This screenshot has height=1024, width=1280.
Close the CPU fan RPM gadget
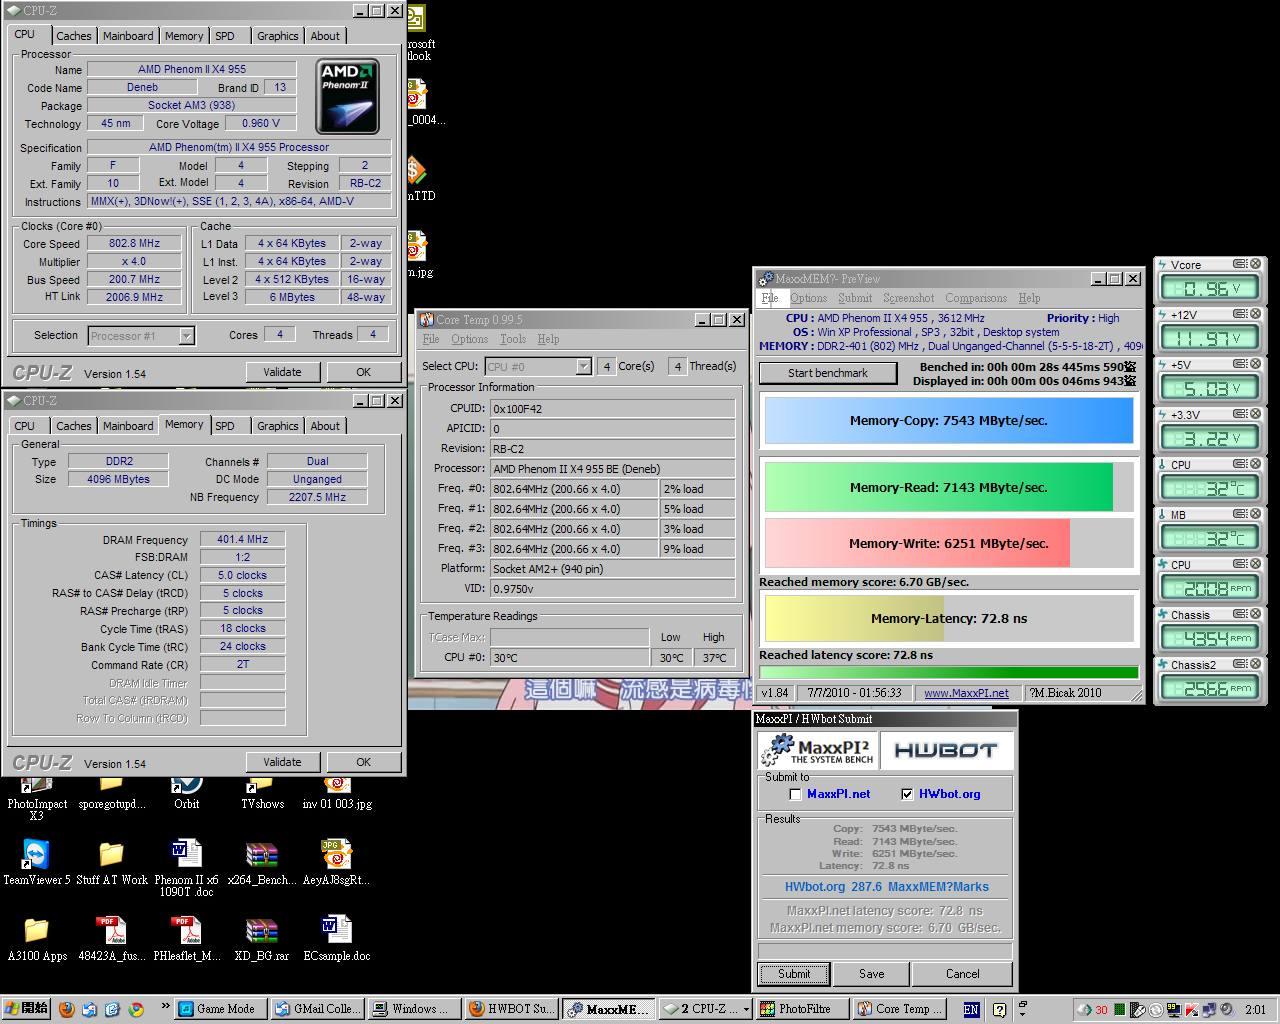tap(1255, 564)
